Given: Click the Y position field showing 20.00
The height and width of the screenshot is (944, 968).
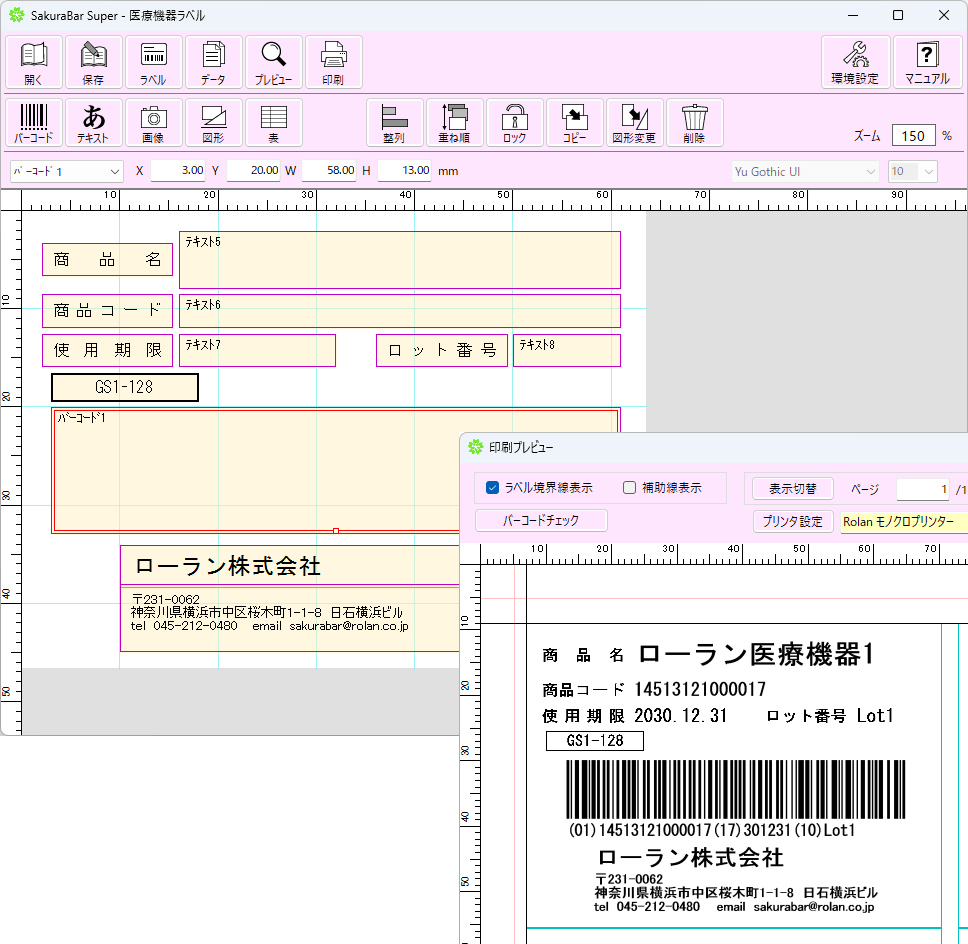Looking at the screenshot, I should click(x=254, y=170).
